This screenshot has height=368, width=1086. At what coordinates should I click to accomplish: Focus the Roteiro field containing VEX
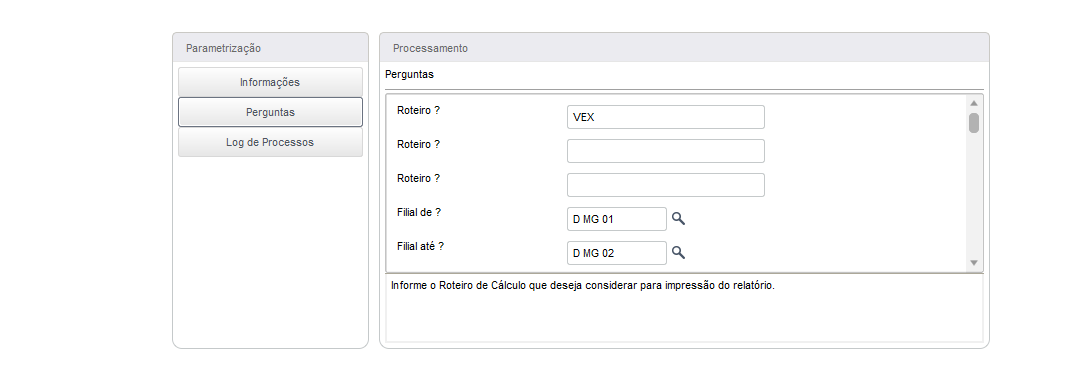tap(666, 117)
